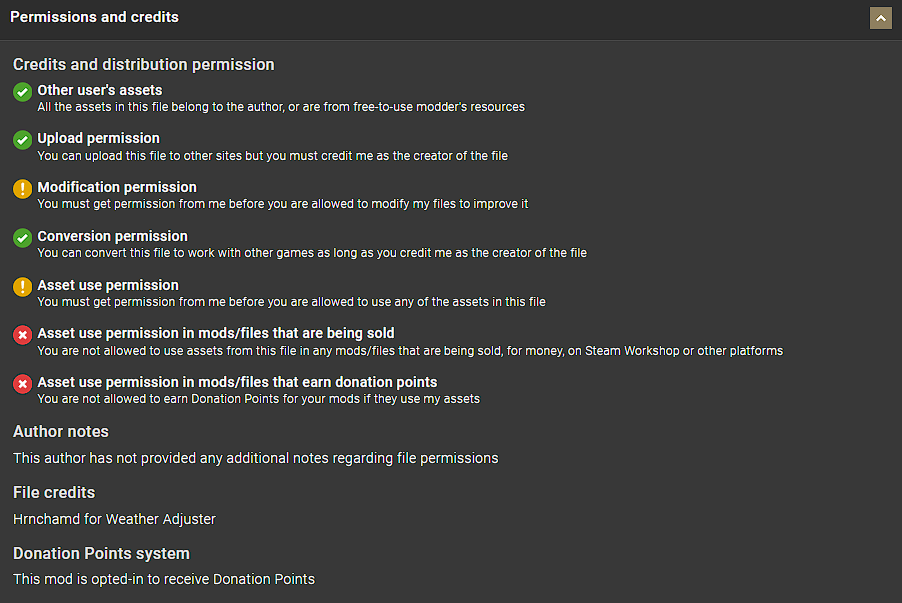This screenshot has width=902, height=603.
Task: Click yellow warning icon beside Asset use permission
Action: (22, 287)
